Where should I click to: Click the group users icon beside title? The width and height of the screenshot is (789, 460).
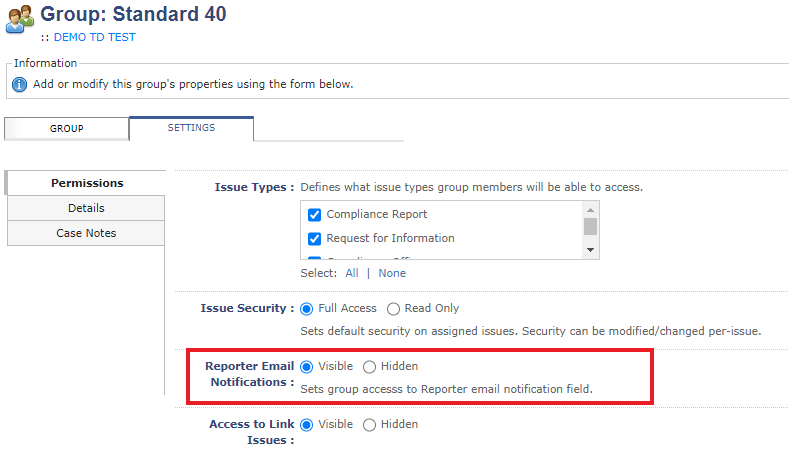click(20, 19)
